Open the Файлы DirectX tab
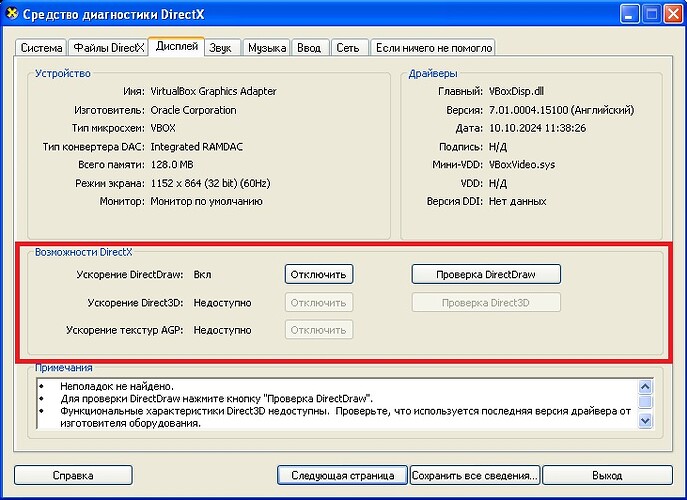The image size is (687, 500). click(x=108, y=48)
